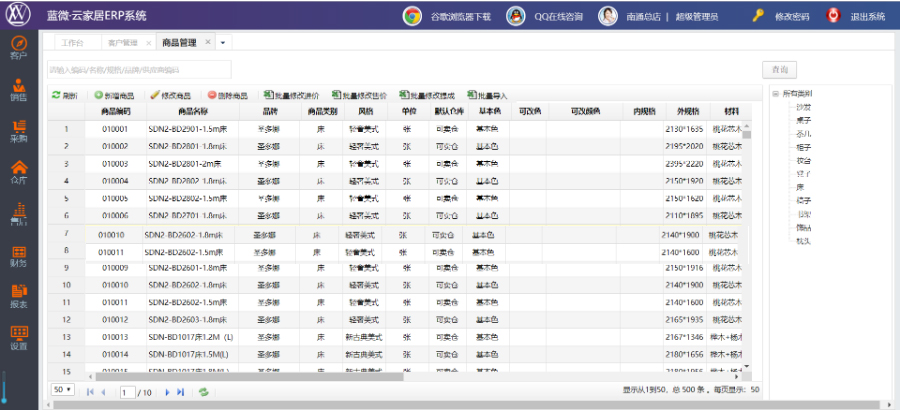Open the tab list dropdown arrow
This screenshot has width=900, height=410.
click(222, 43)
